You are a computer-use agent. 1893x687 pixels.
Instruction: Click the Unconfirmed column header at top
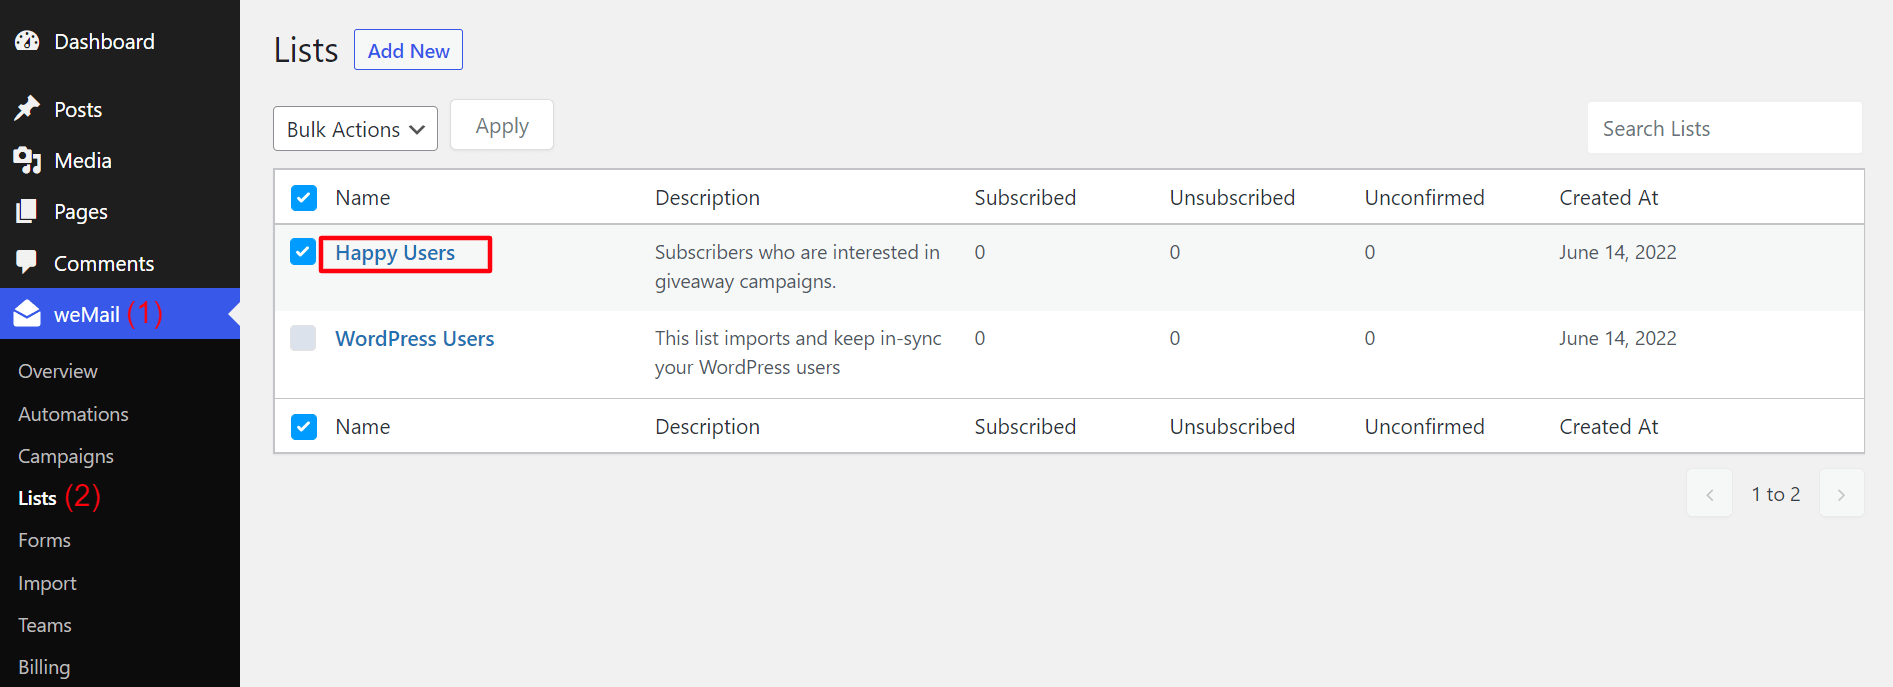click(1424, 198)
